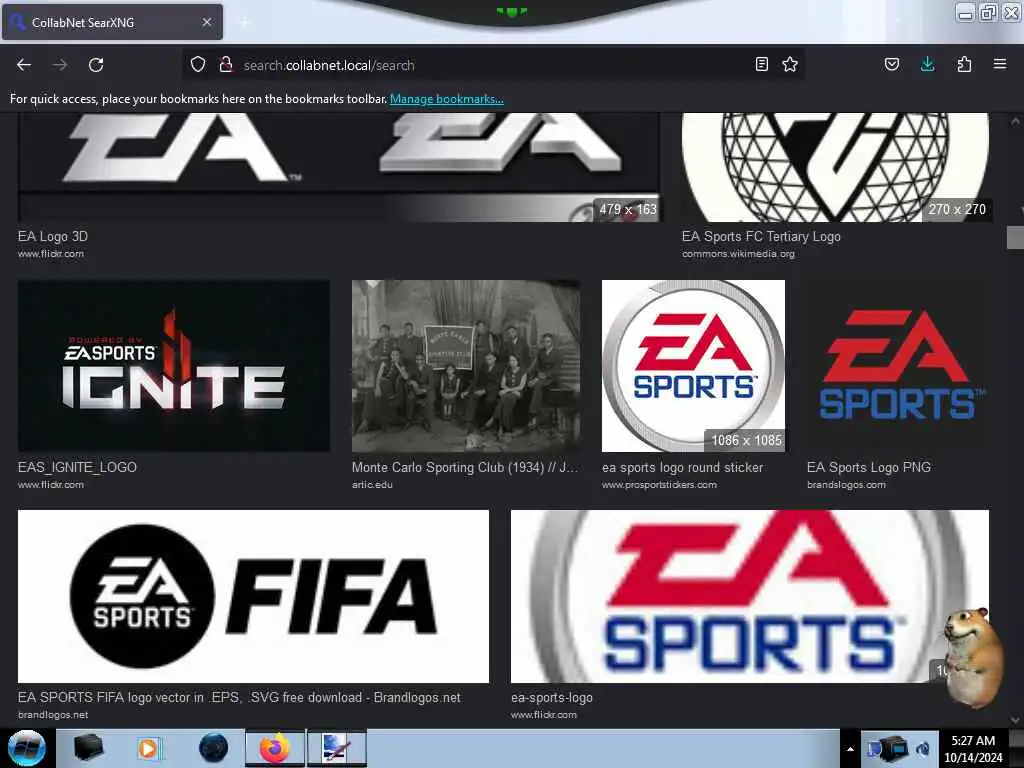Open the Manage bookmarks link

[x=447, y=99]
